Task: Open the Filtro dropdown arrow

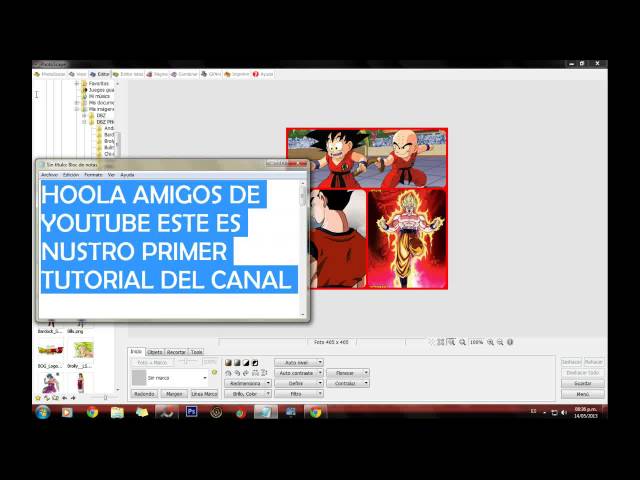Action: click(x=320, y=394)
